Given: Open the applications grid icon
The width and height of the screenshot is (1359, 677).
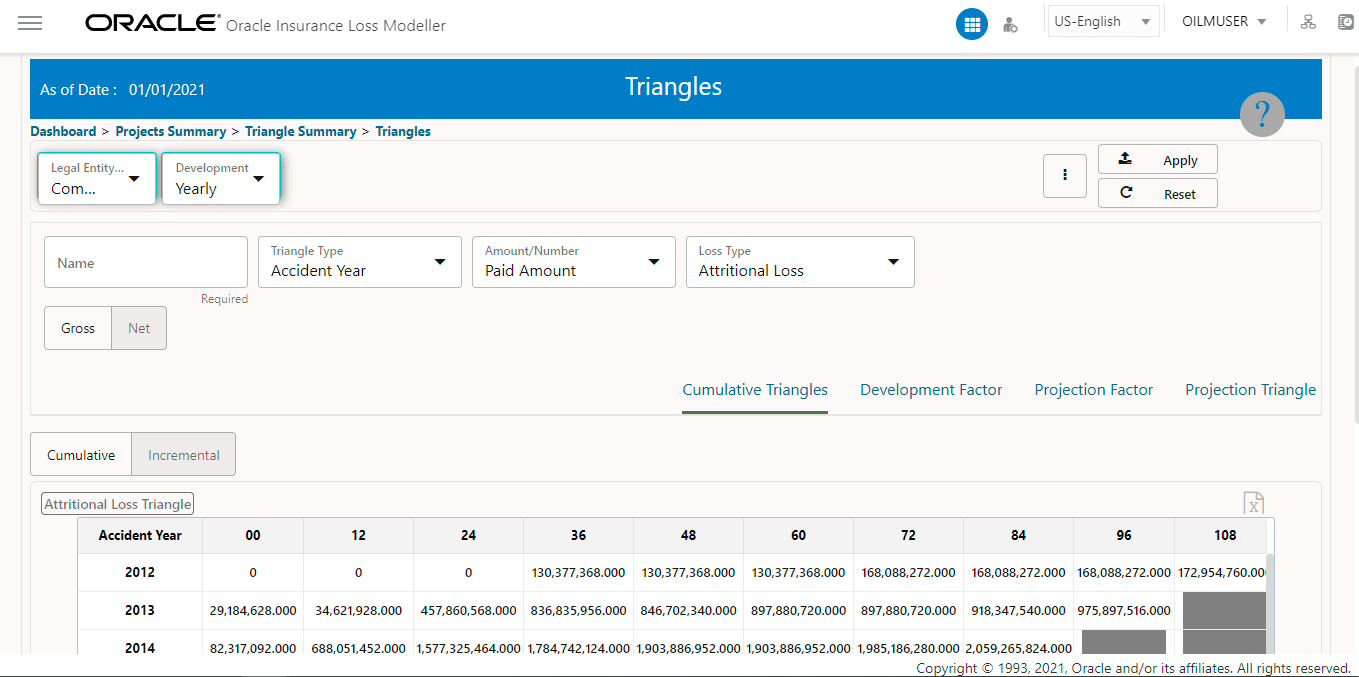Looking at the screenshot, I should [972, 24].
